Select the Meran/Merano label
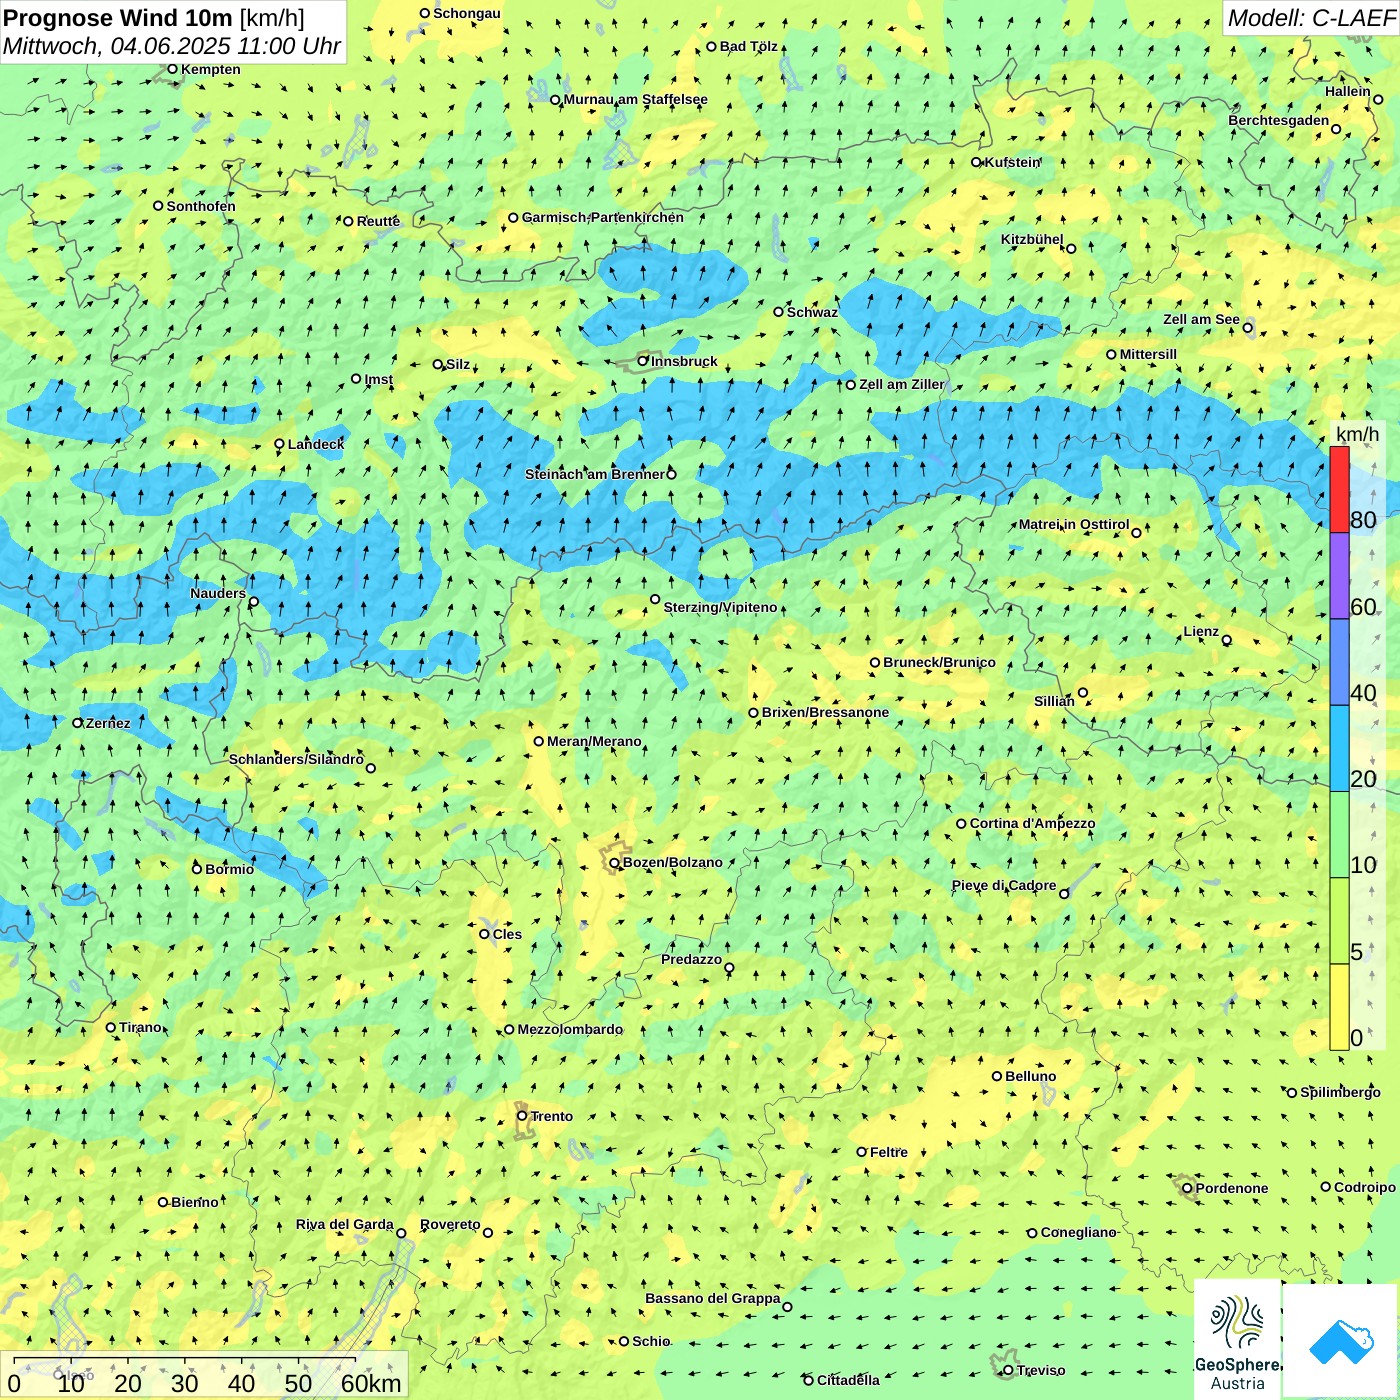This screenshot has width=1400, height=1400. coord(594,741)
